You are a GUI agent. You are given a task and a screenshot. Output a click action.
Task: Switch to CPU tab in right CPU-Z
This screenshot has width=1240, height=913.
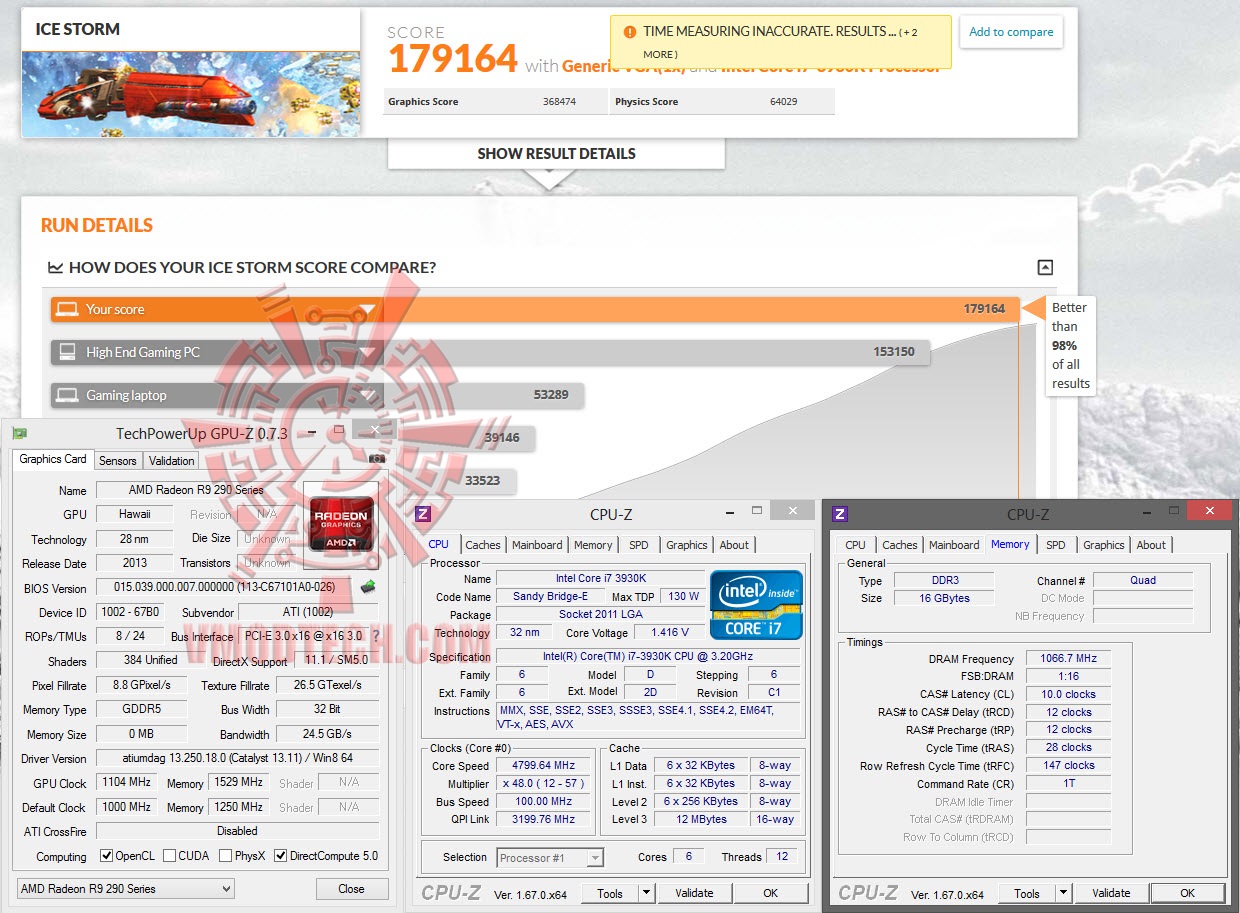tap(856, 545)
